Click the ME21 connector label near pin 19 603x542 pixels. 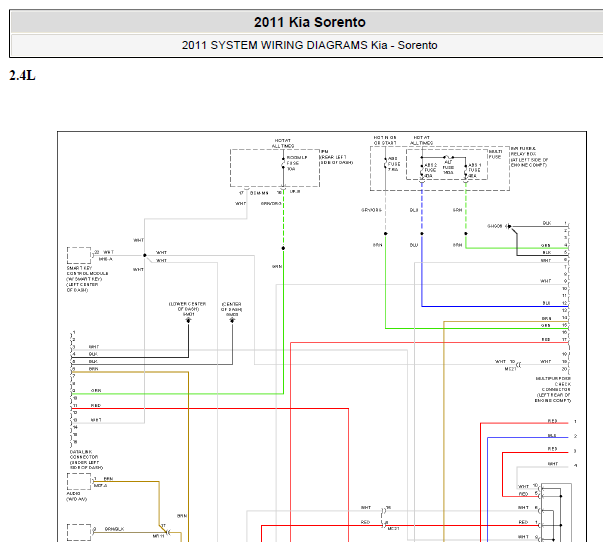[510, 369]
